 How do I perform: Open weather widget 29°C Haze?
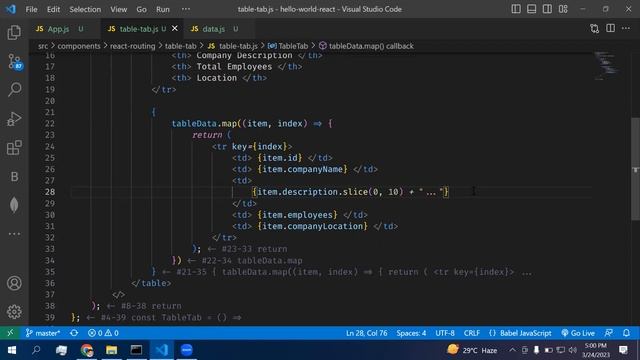pyautogui.click(x=472, y=350)
